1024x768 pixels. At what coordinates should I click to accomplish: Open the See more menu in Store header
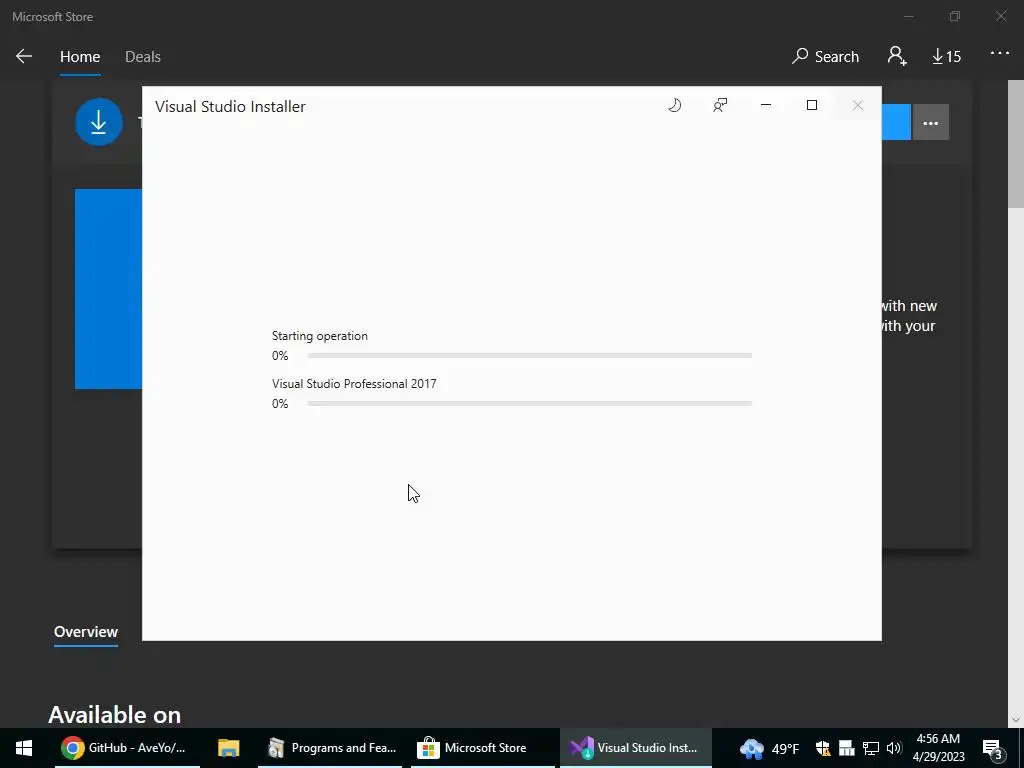pyautogui.click(x=1000, y=54)
